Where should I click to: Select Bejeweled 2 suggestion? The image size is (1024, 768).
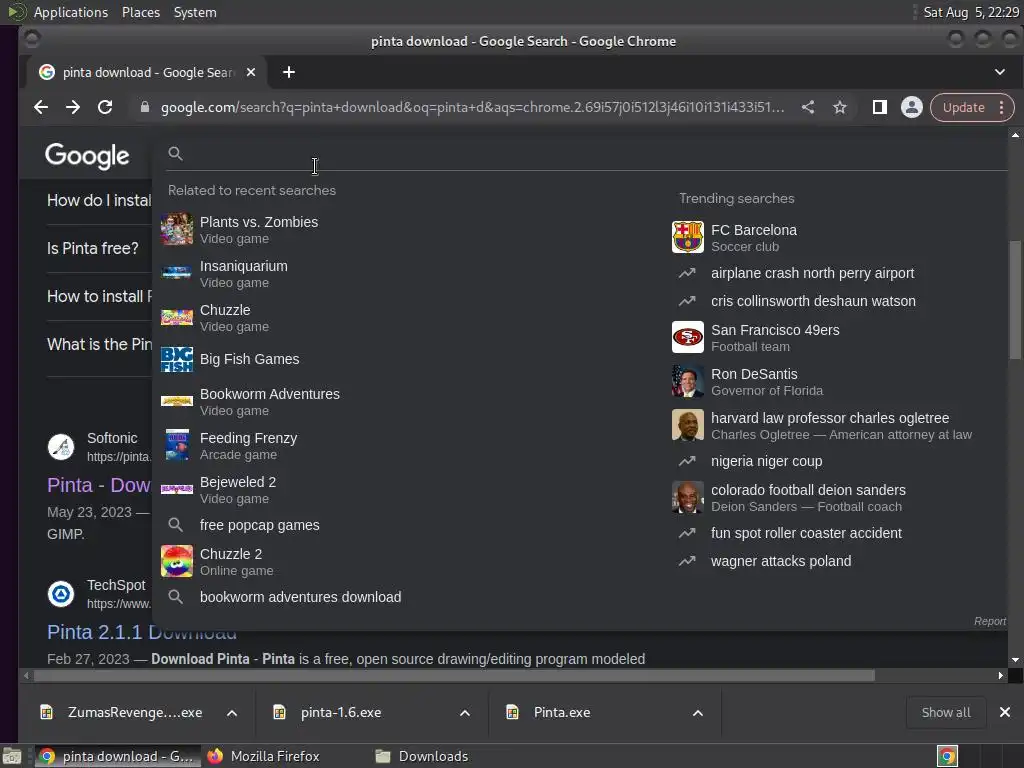coord(238,490)
